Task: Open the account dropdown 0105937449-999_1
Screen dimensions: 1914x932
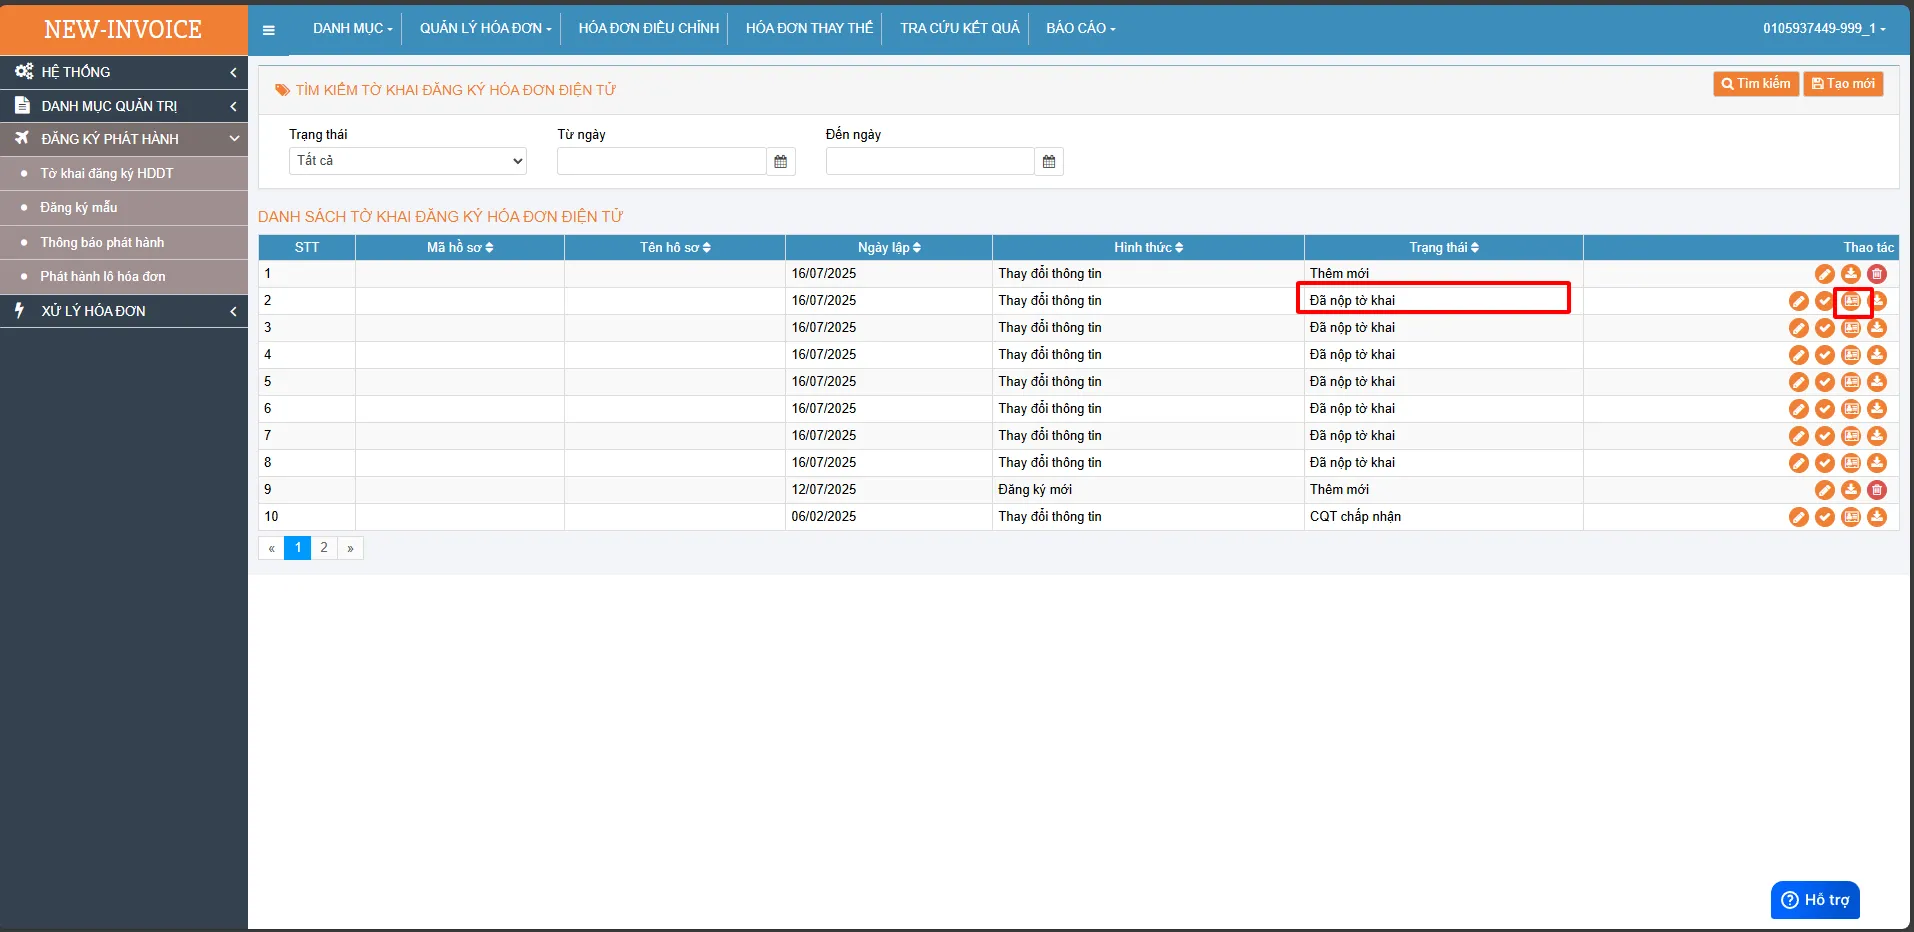Action: tap(1824, 28)
